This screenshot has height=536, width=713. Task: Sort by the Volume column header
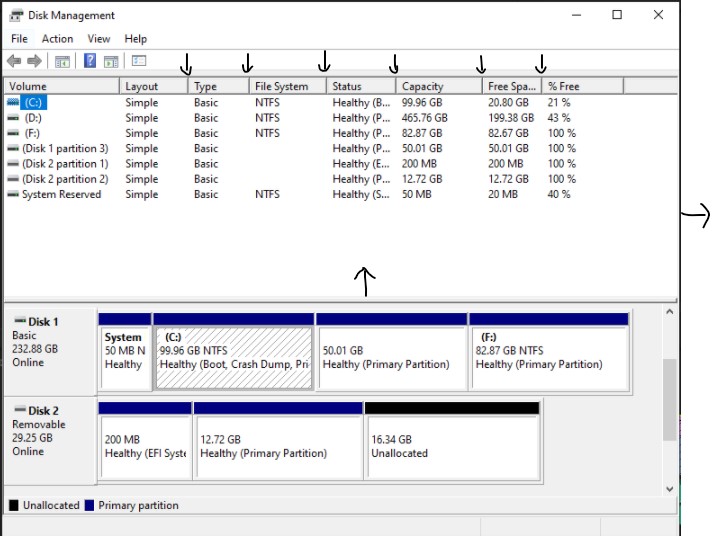pyautogui.click(x=62, y=86)
